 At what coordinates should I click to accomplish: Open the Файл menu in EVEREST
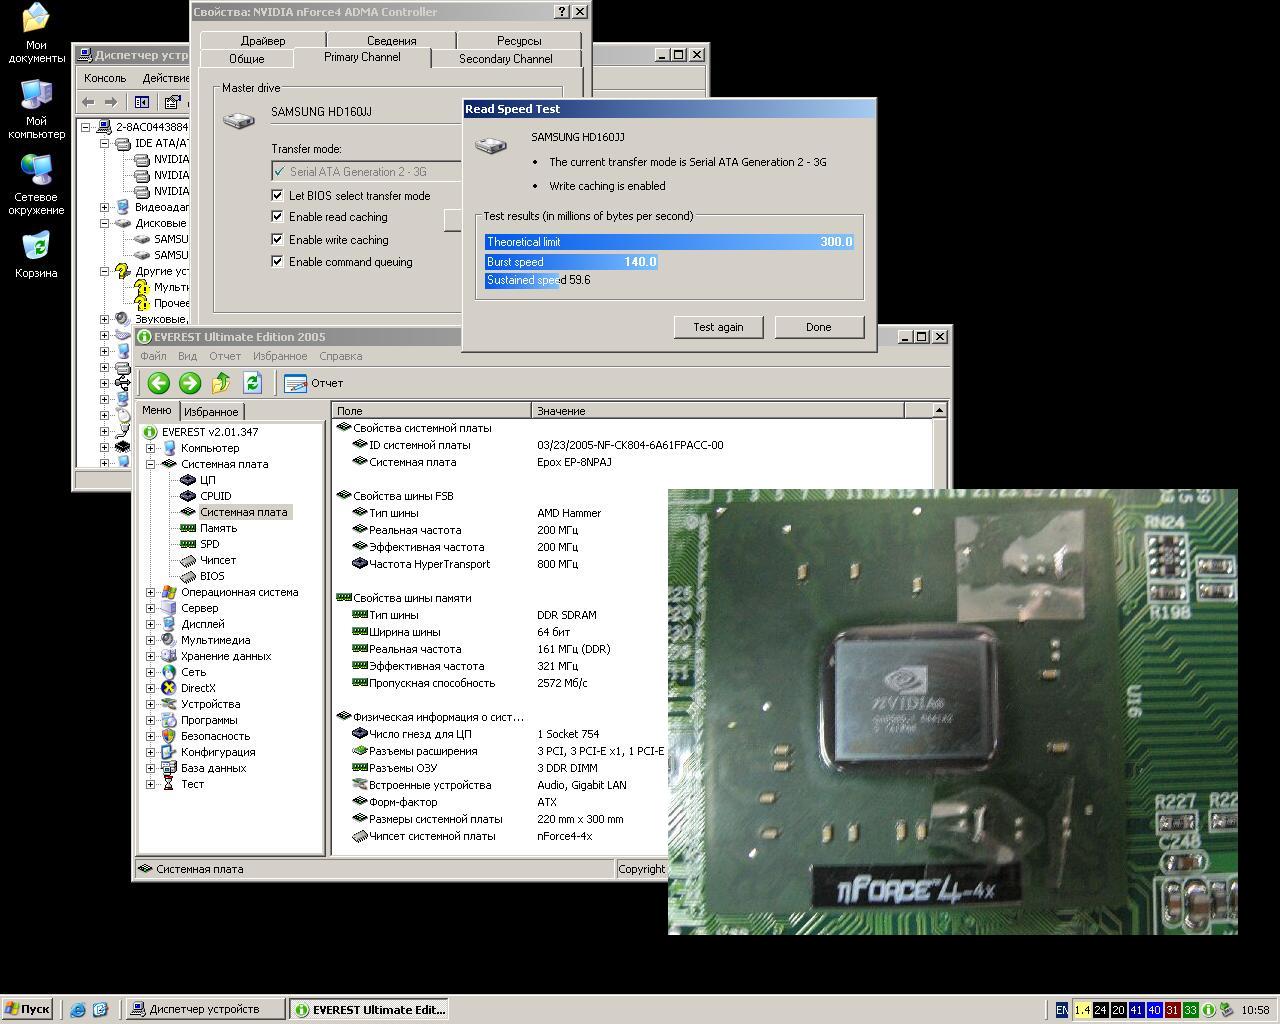pyautogui.click(x=153, y=356)
